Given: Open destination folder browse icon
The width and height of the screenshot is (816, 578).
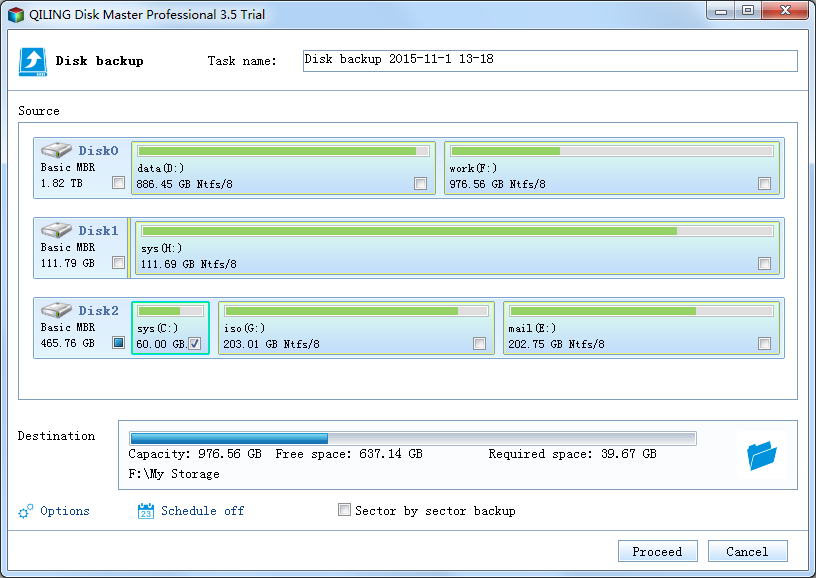Looking at the screenshot, I should tap(761, 456).
